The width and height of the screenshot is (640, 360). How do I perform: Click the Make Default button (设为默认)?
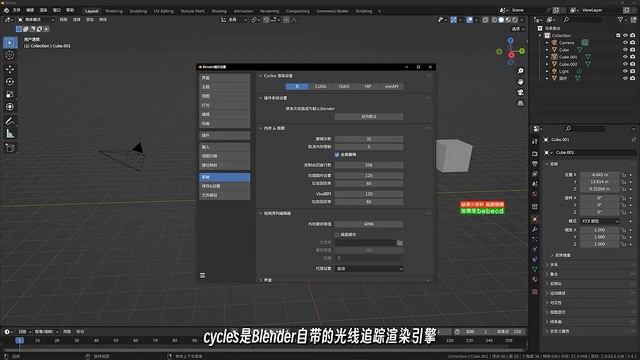(369, 117)
